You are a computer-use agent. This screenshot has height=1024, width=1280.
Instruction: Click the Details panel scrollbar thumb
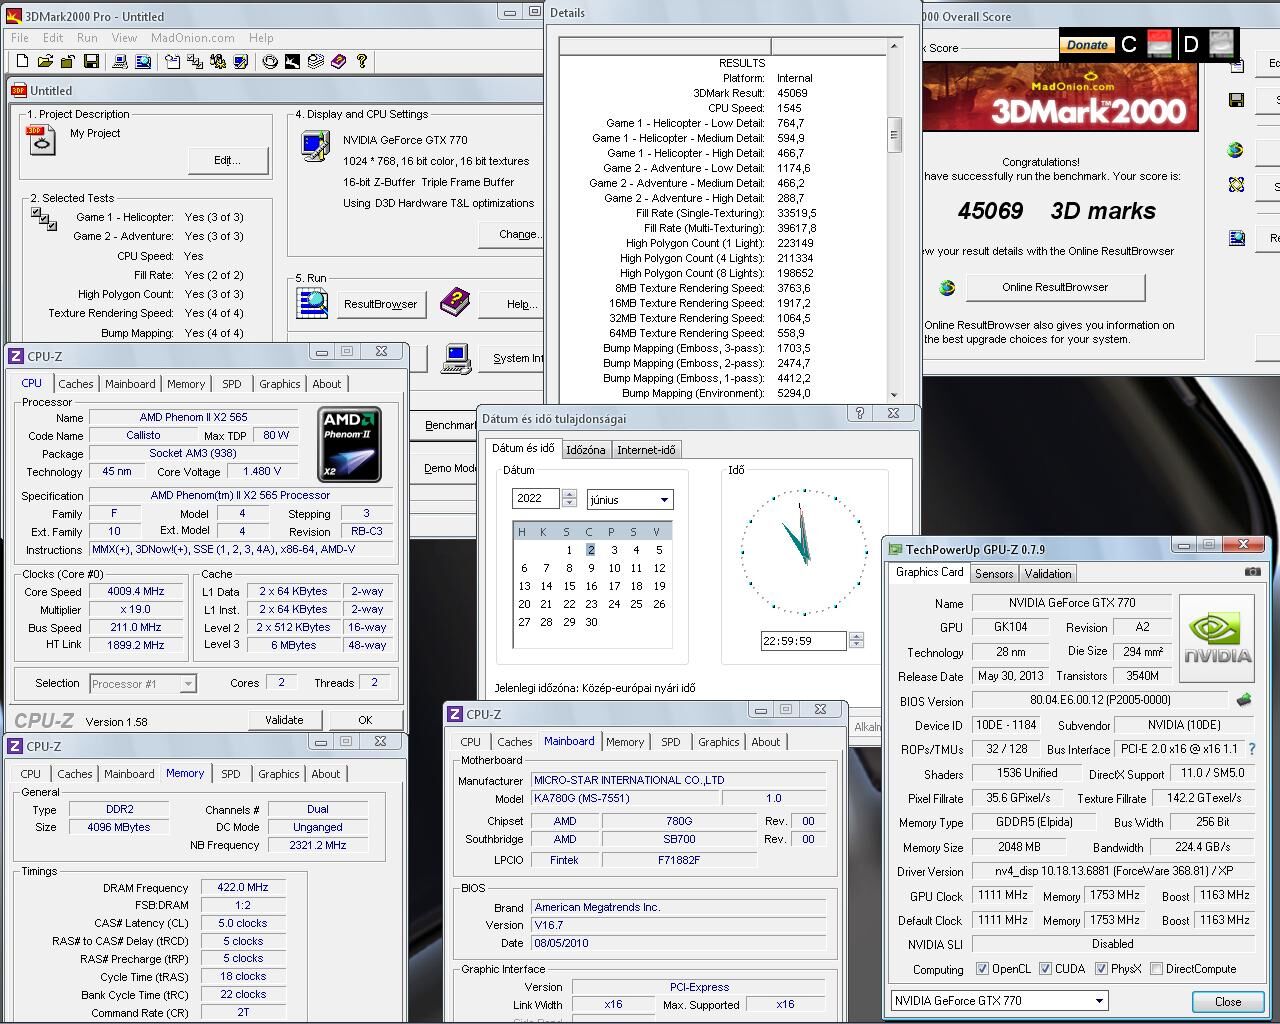[893, 135]
